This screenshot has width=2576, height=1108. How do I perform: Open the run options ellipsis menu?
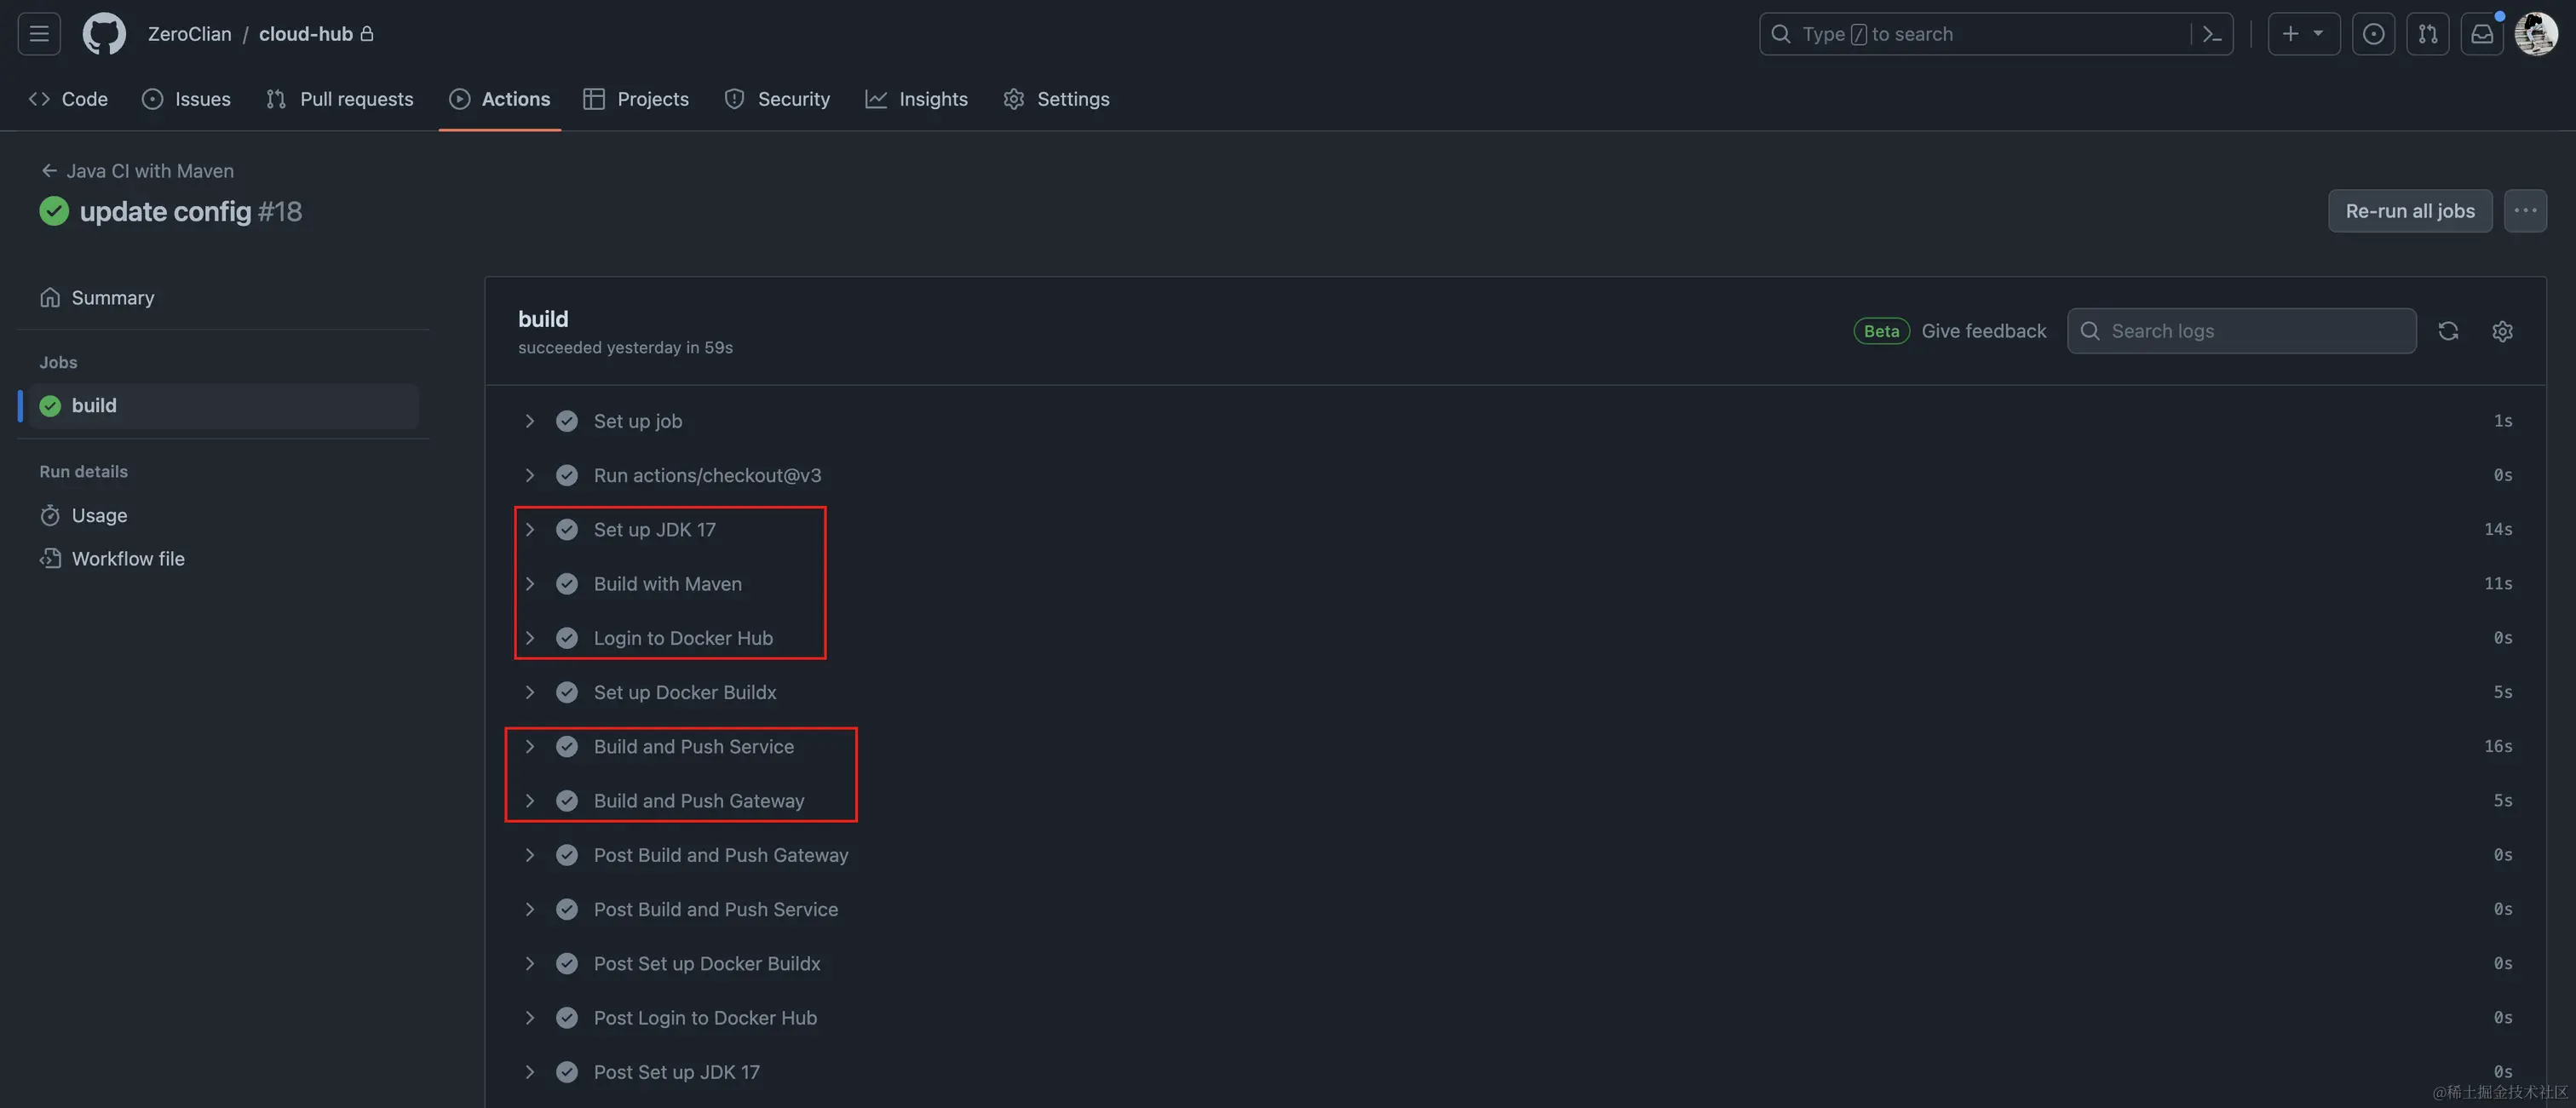tap(2525, 211)
